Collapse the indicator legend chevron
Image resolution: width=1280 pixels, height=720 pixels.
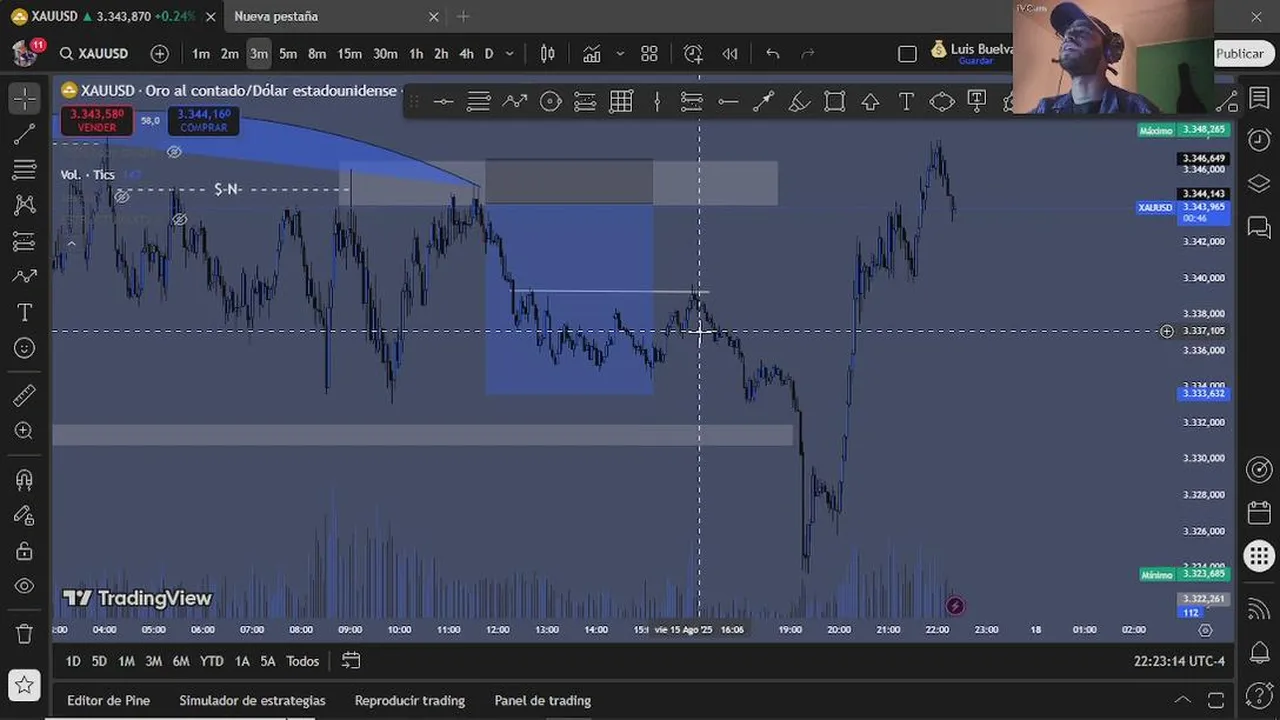pos(71,242)
